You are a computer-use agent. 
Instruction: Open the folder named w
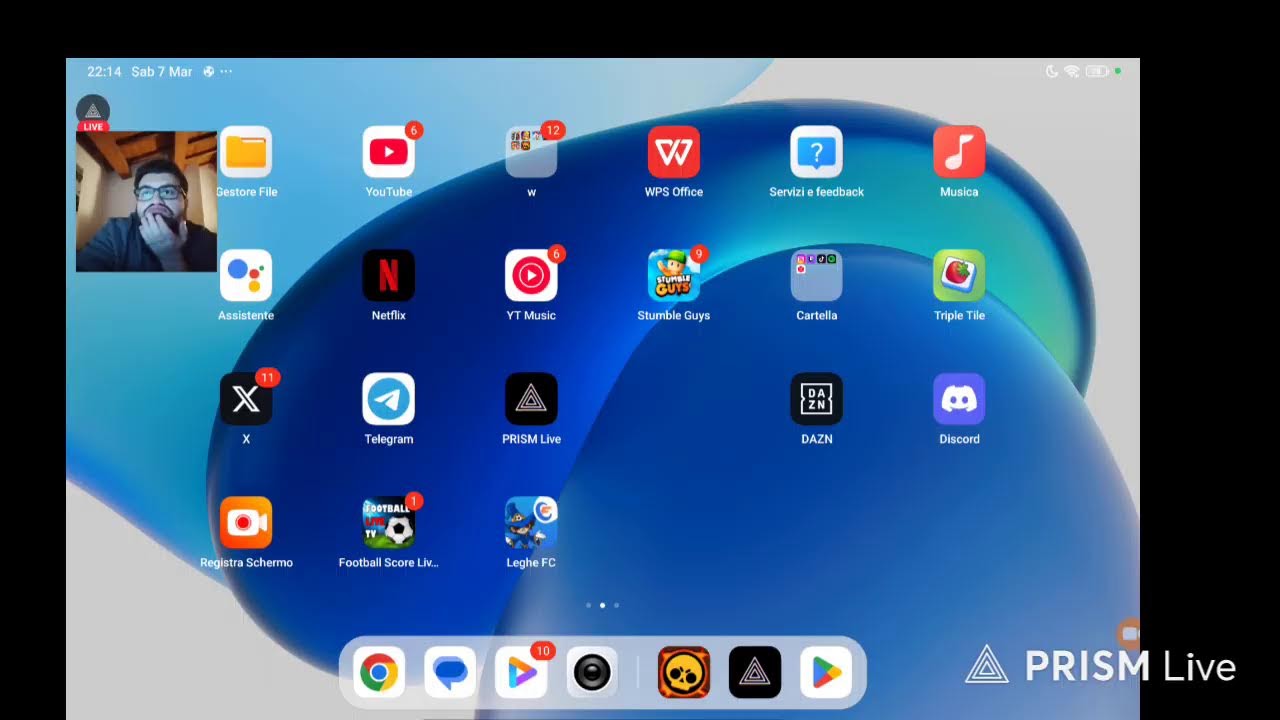pos(531,152)
